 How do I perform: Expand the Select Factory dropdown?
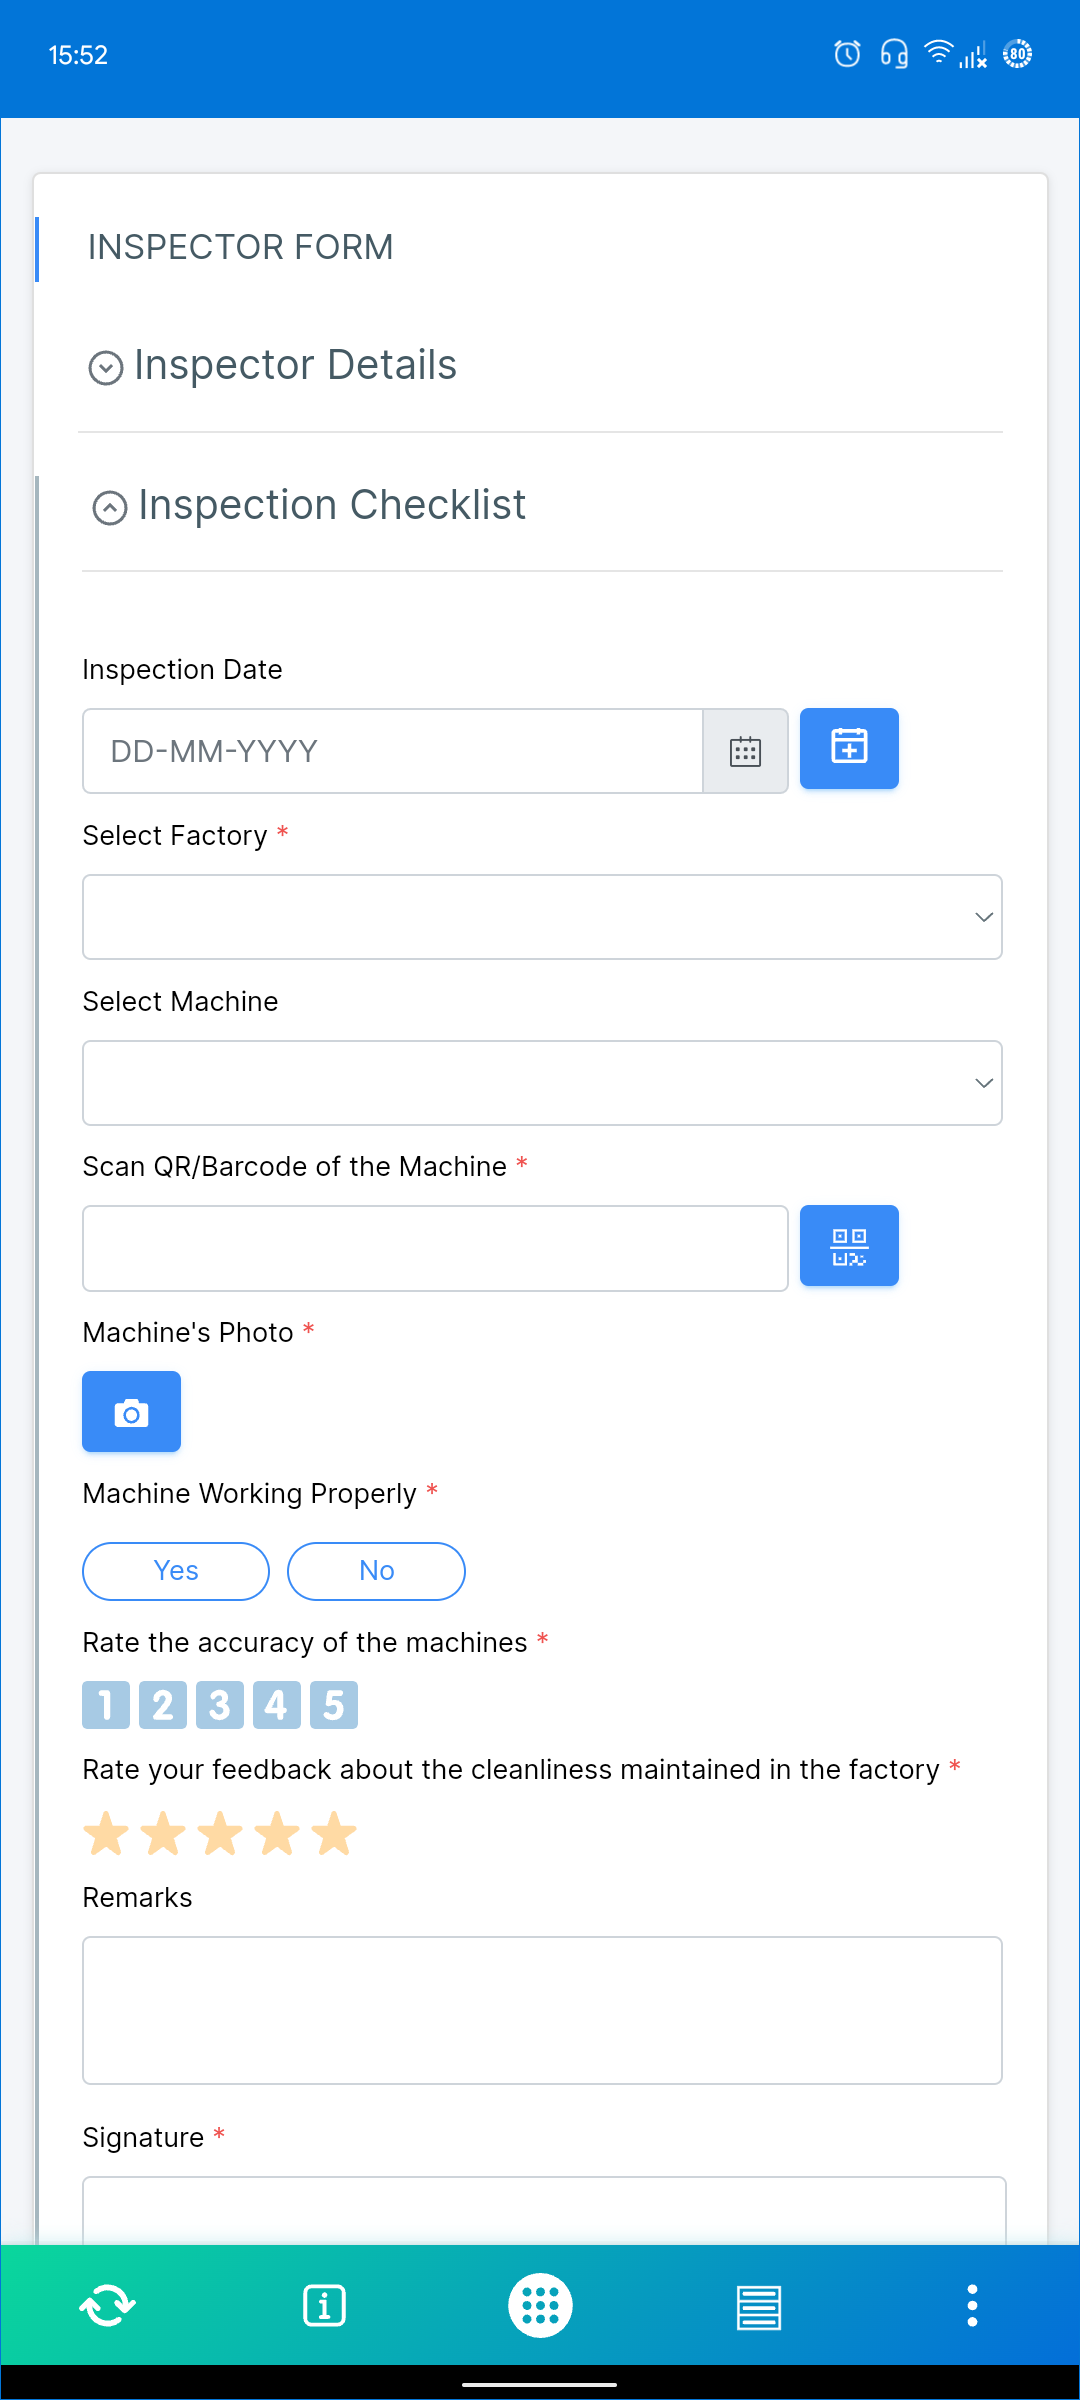[x=542, y=916]
